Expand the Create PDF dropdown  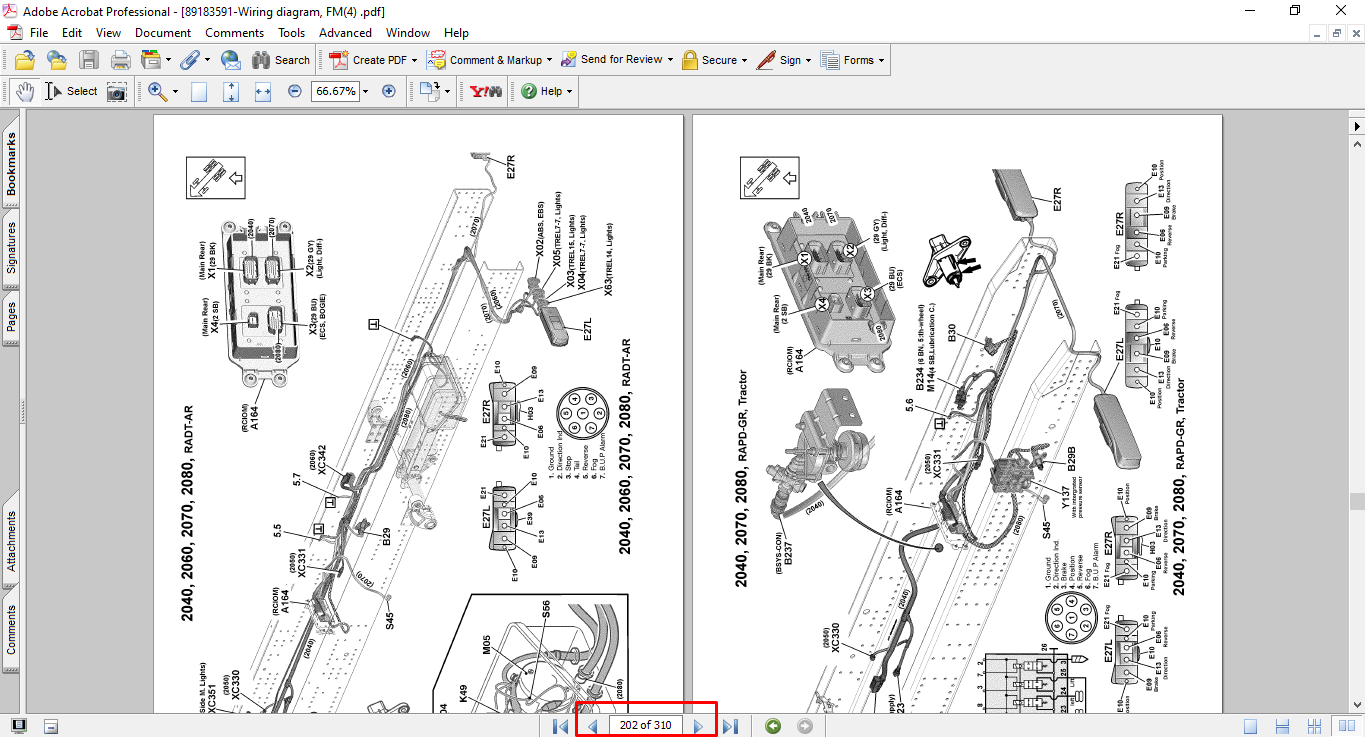pos(415,60)
